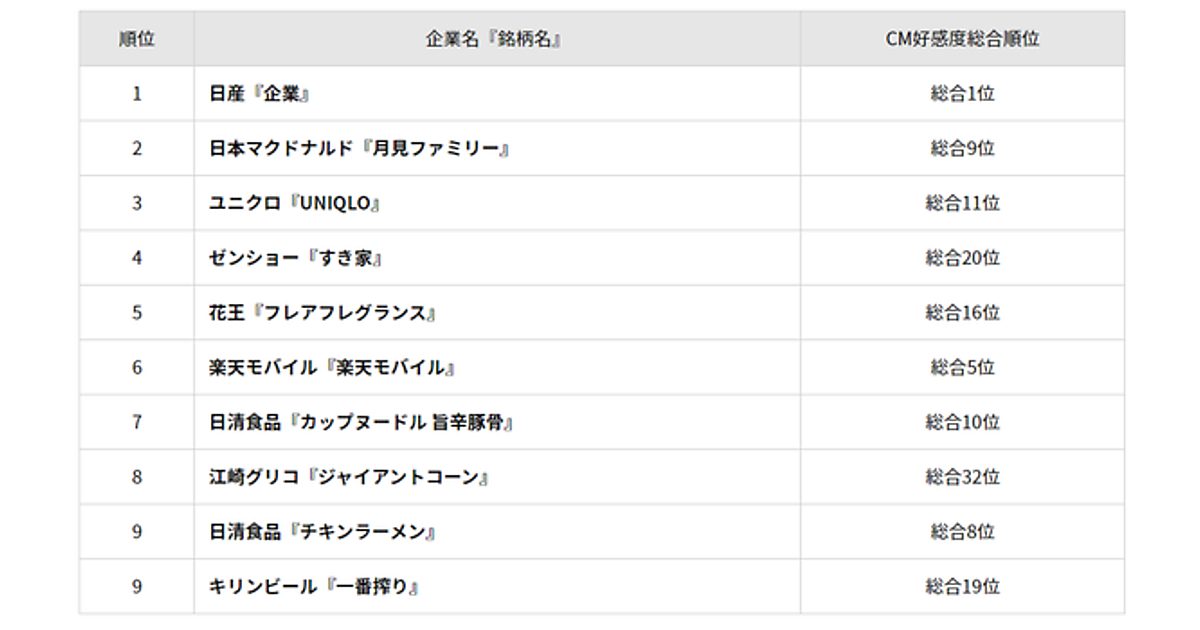
Task: Select the 日産『企業』 cell
Action: pos(260,94)
